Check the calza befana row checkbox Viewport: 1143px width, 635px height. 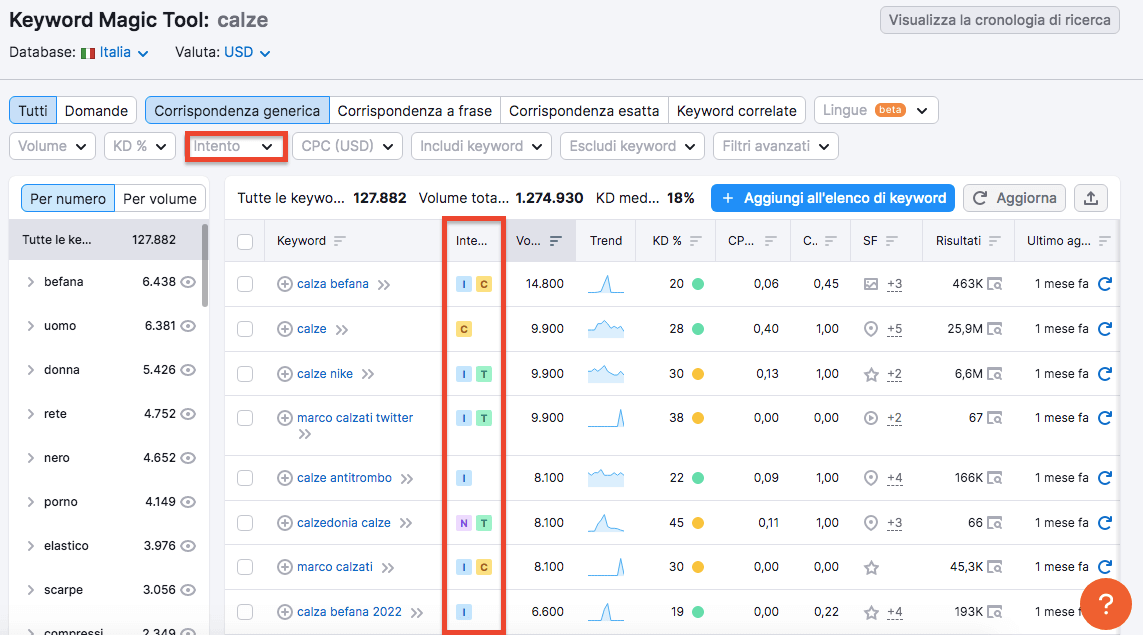245,284
